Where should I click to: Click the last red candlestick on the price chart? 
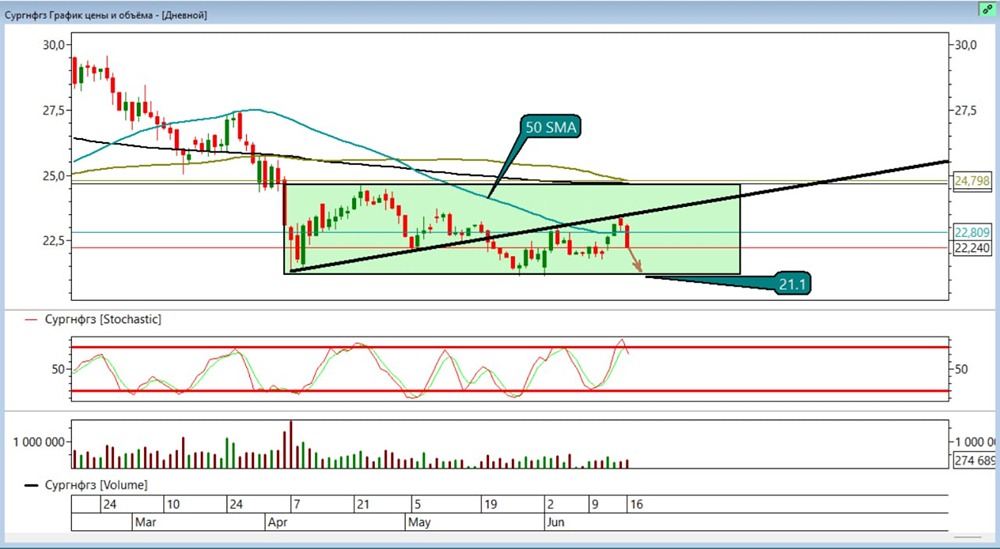pos(628,236)
